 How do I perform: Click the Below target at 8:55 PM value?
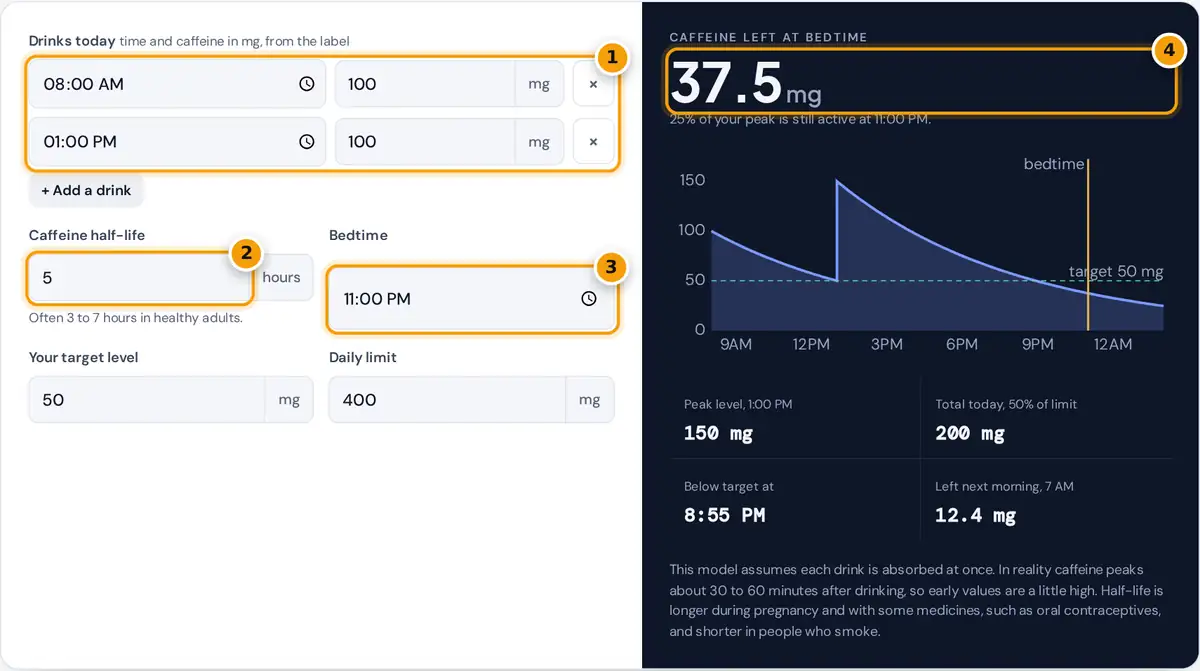point(725,515)
